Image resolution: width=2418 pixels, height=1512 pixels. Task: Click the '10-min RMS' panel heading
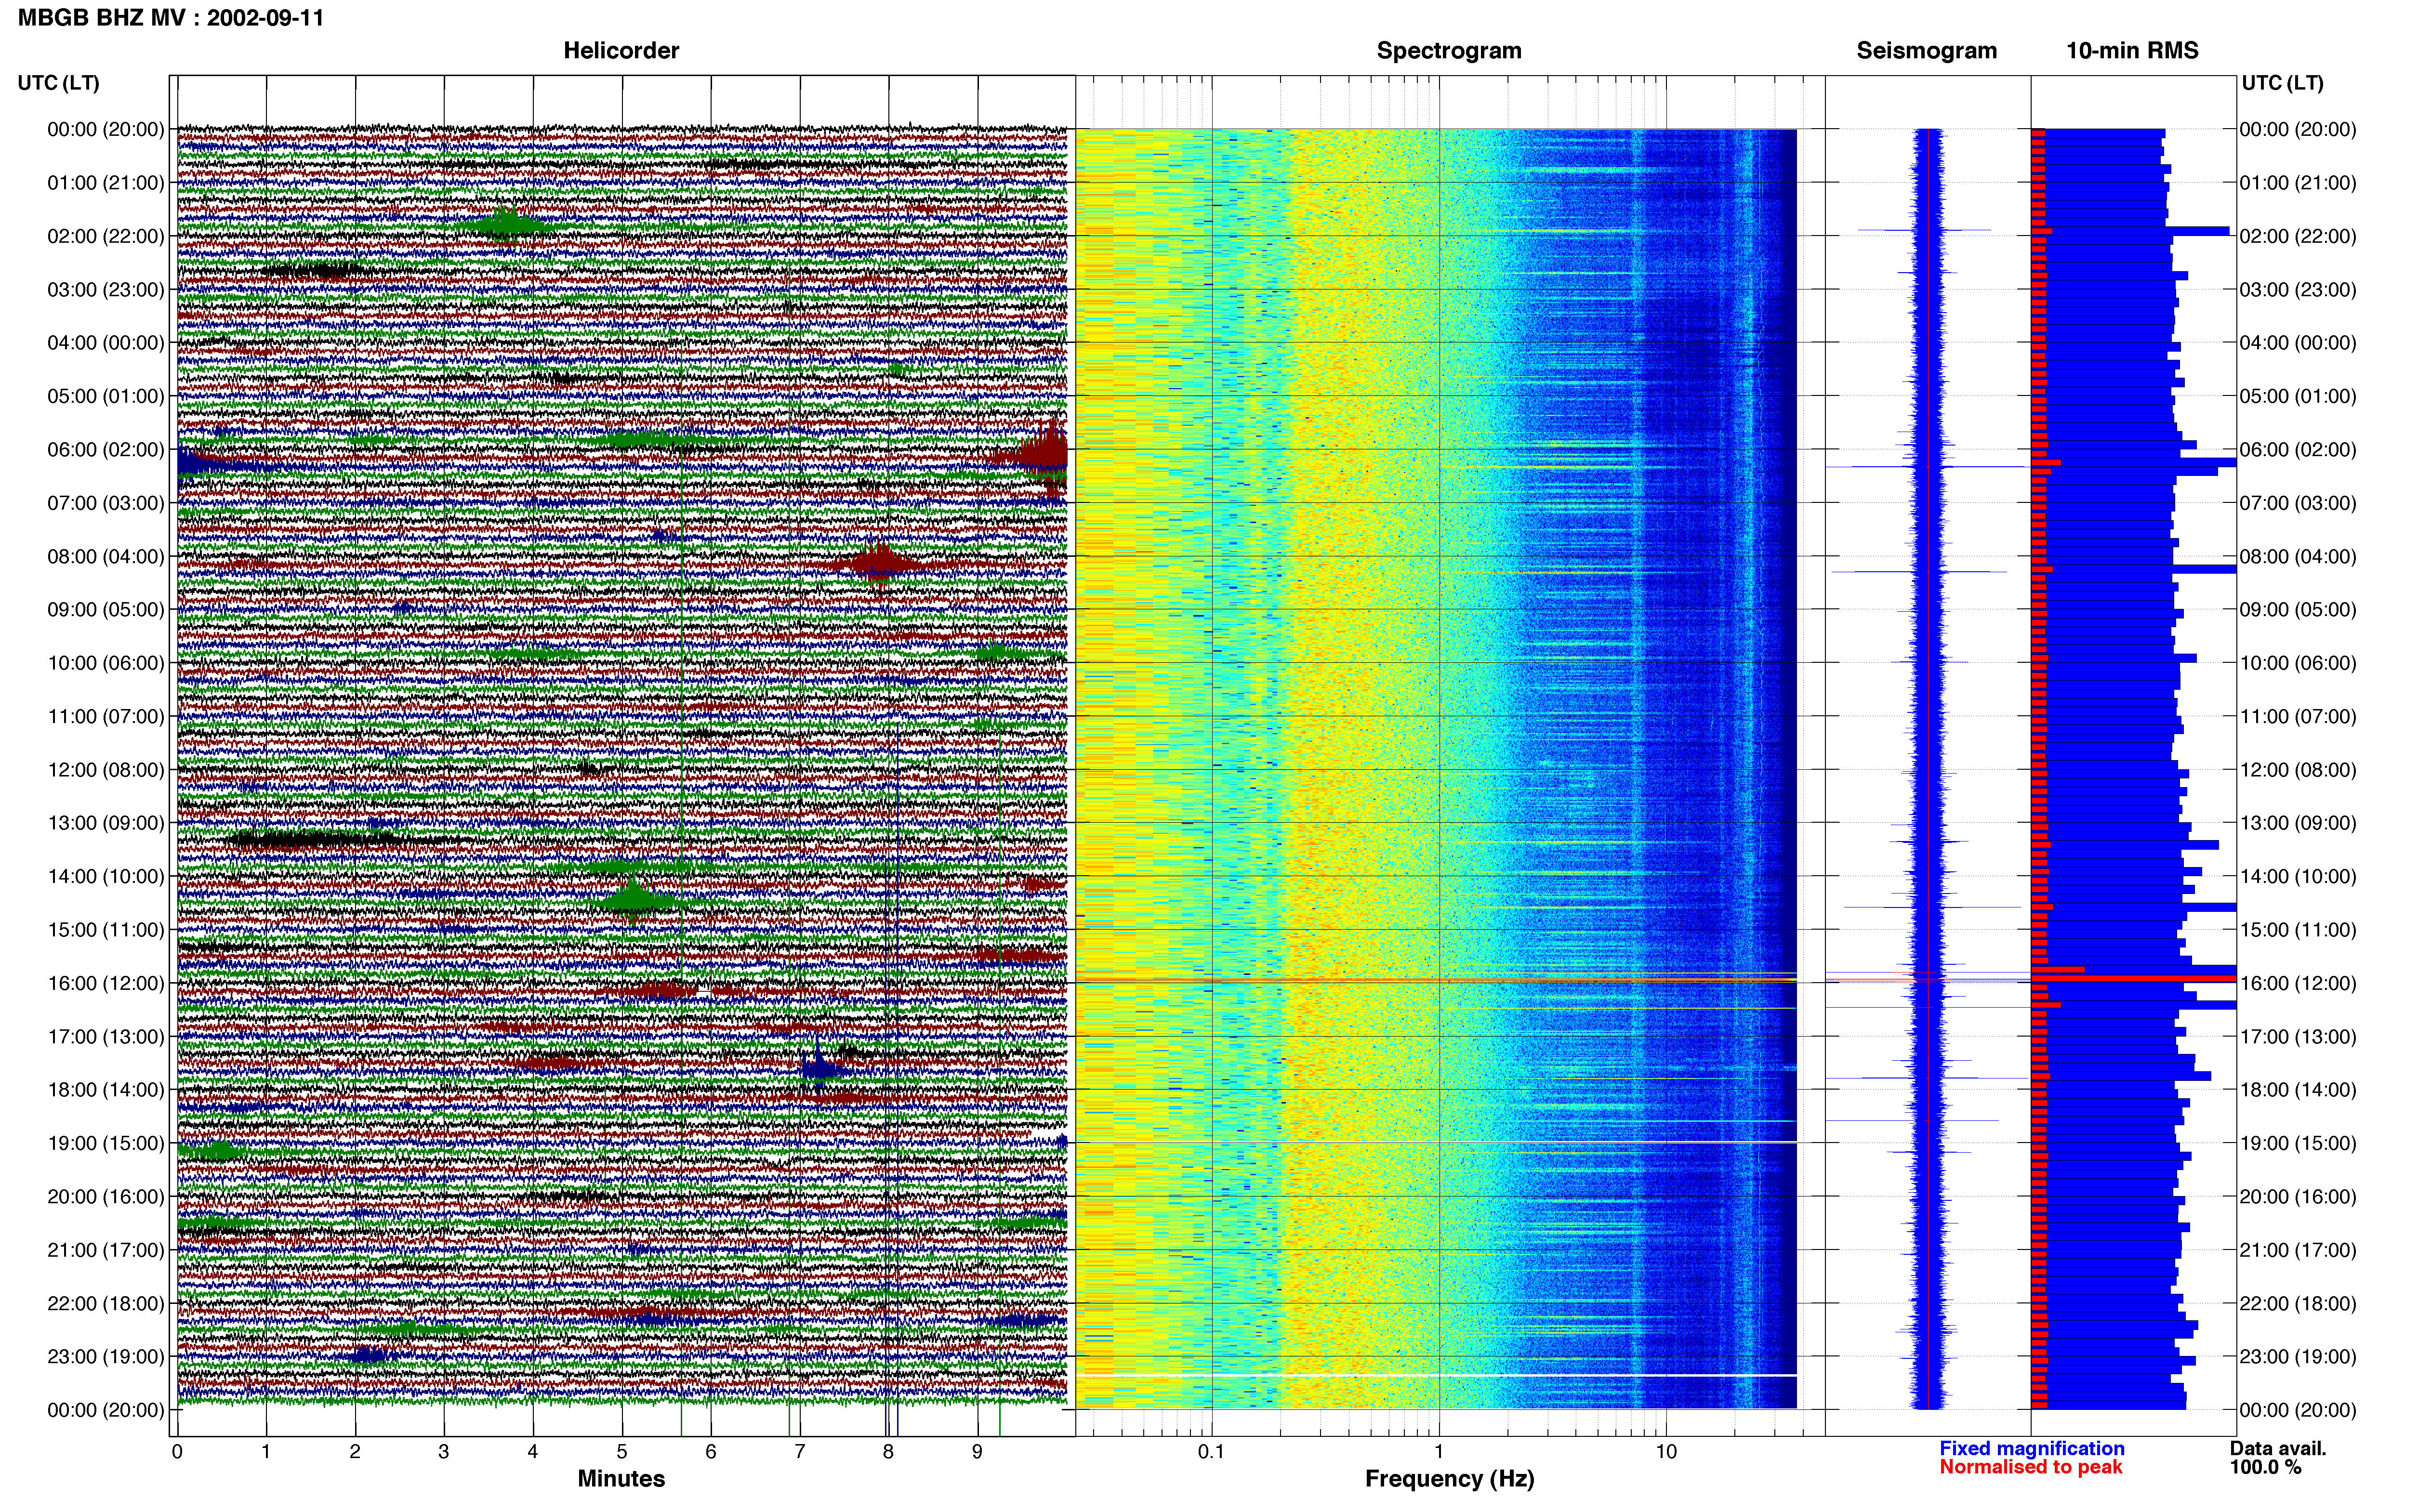coord(2132,51)
